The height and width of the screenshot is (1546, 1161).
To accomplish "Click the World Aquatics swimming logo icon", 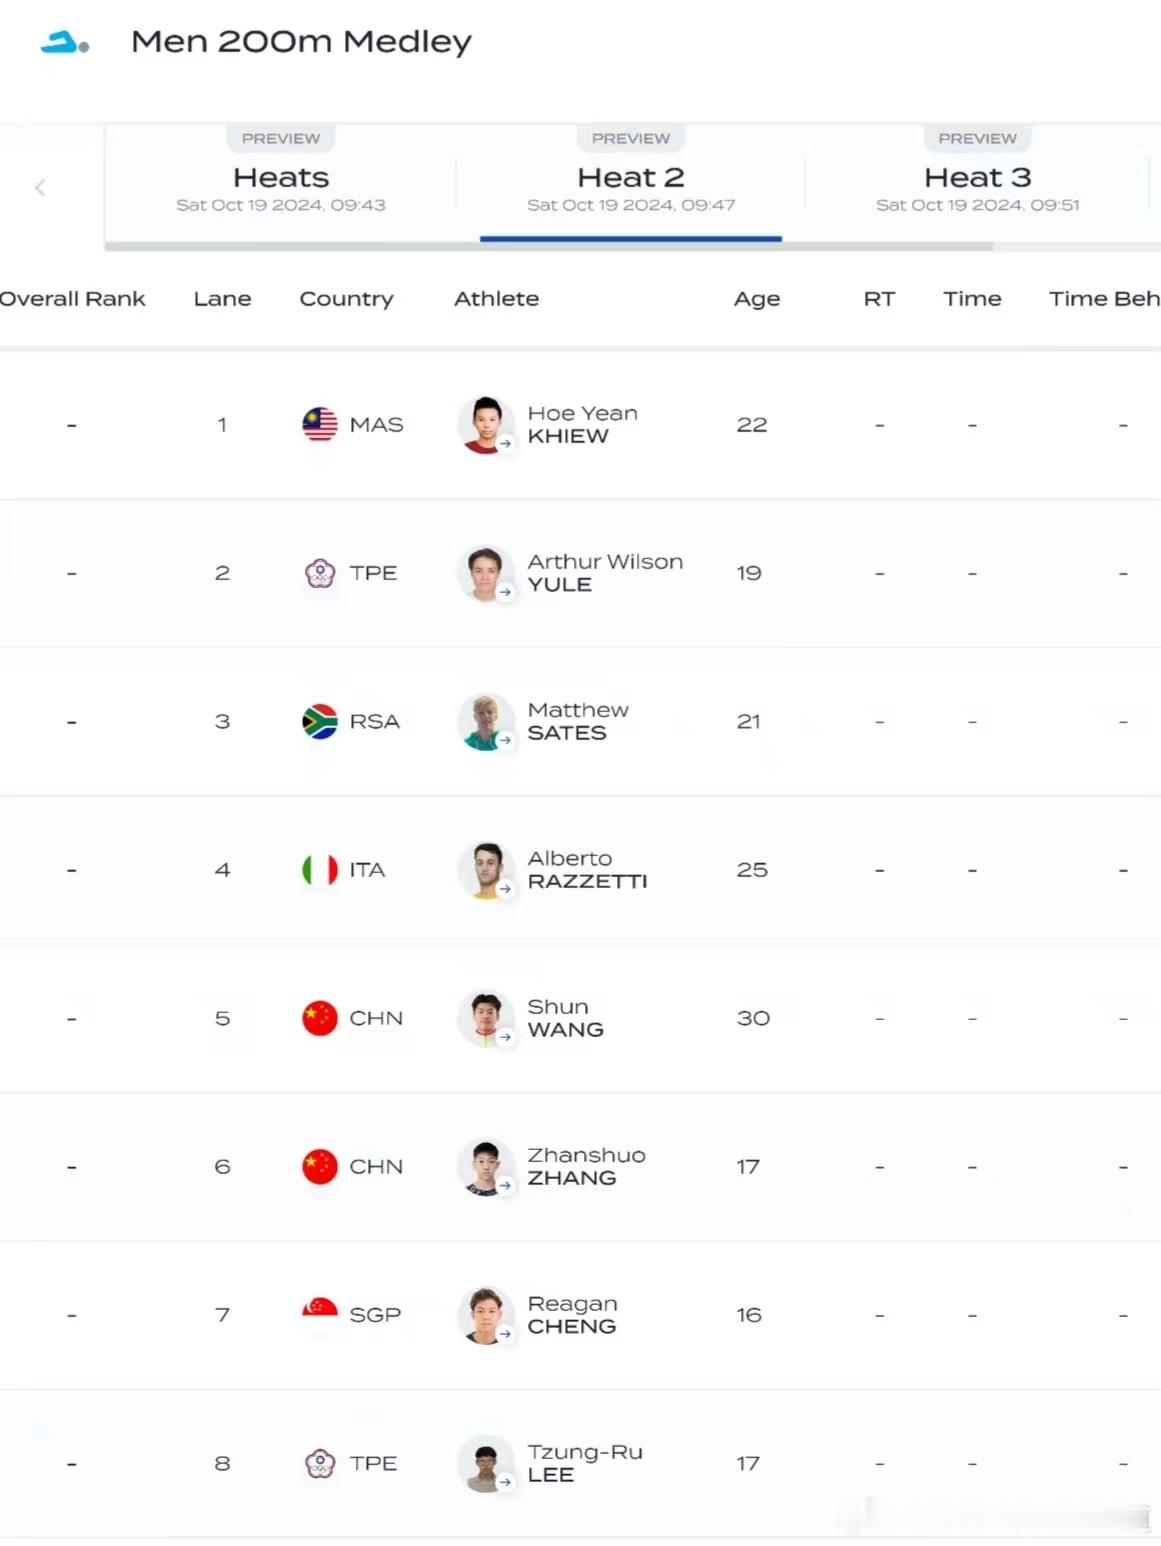I will coord(65,42).
